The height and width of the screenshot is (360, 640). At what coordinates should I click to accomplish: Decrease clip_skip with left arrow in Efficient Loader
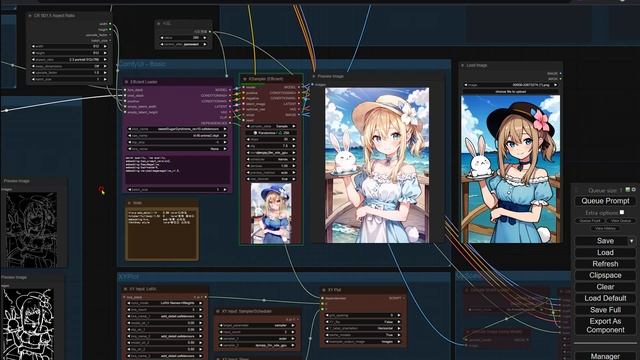130,142
